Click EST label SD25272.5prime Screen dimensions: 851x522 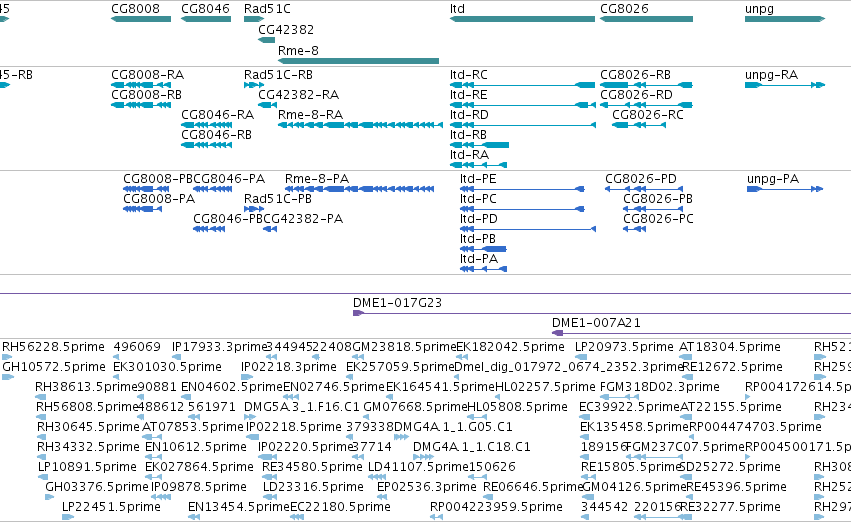coord(730,467)
